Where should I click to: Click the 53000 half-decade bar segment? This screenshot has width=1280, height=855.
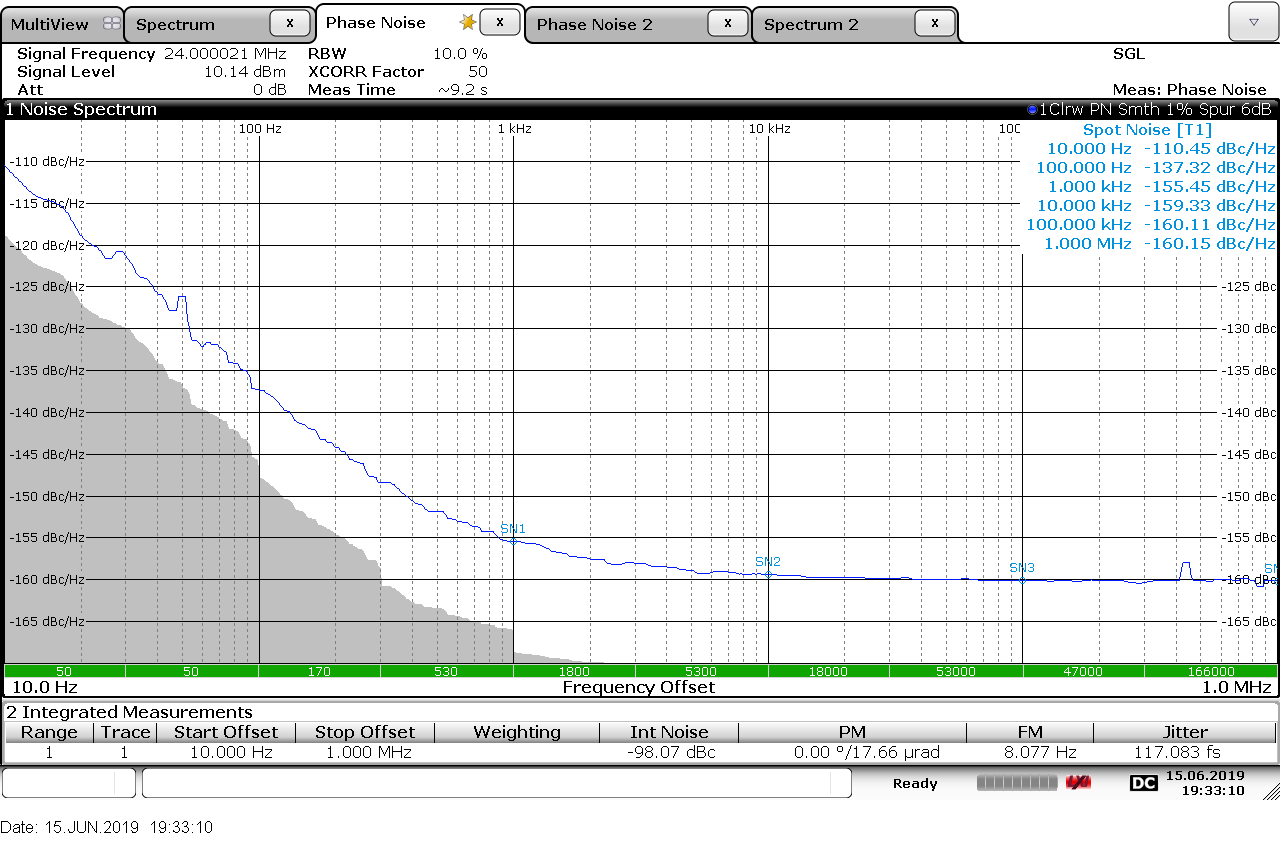coord(956,671)
